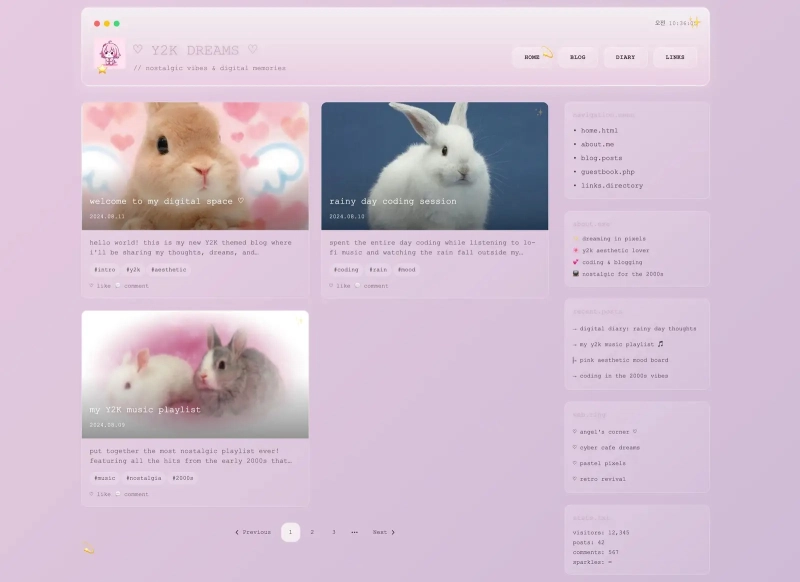The height and width of the screenshot is (582, 800).
Task: Open the DIARY nav tab
Action: 625,57
